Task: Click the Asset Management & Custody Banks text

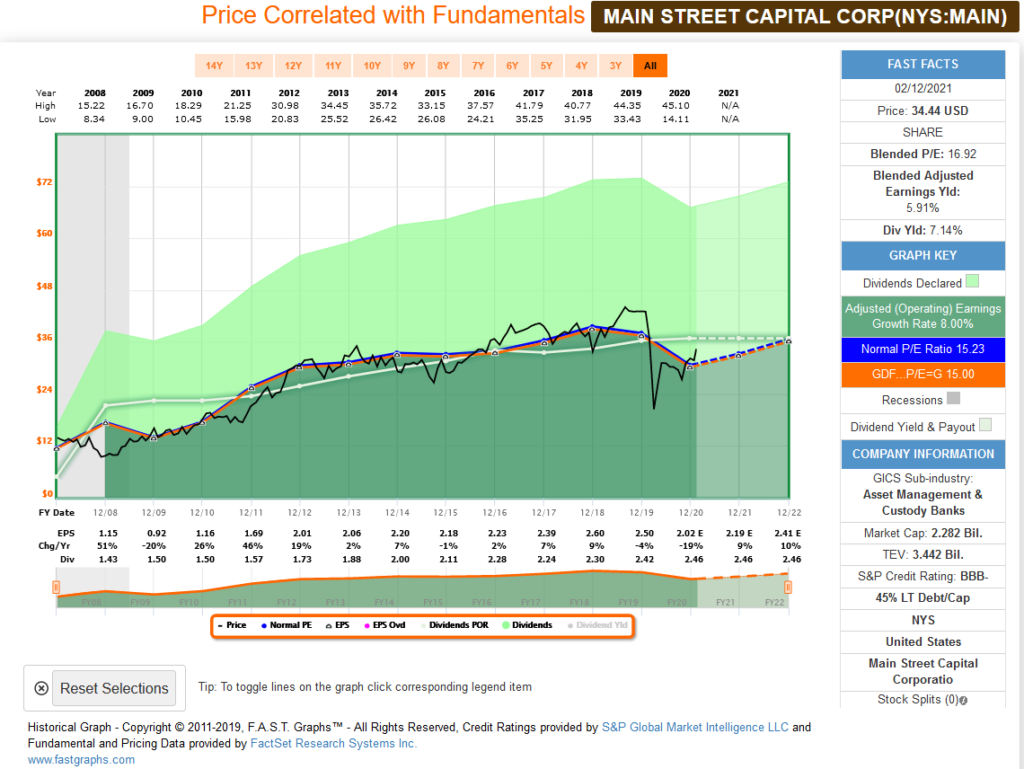Action: click(923, 503)
